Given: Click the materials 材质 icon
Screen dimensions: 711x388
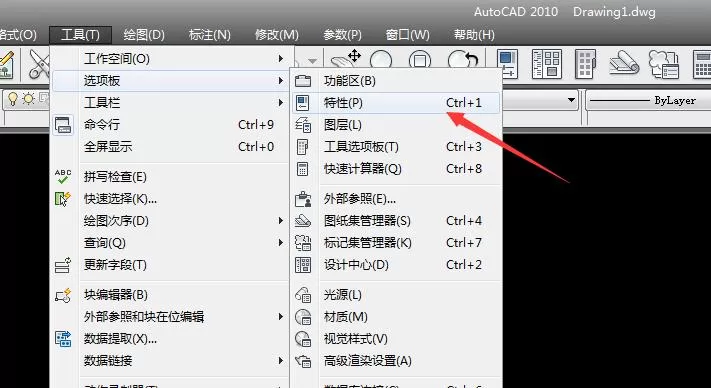Looking at the screenshot, I should 303,317.
